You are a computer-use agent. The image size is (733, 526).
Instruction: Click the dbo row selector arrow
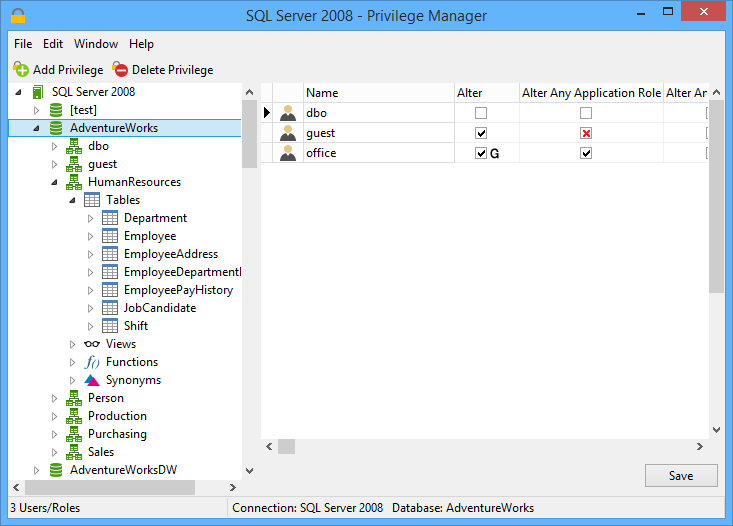point(267,113)
